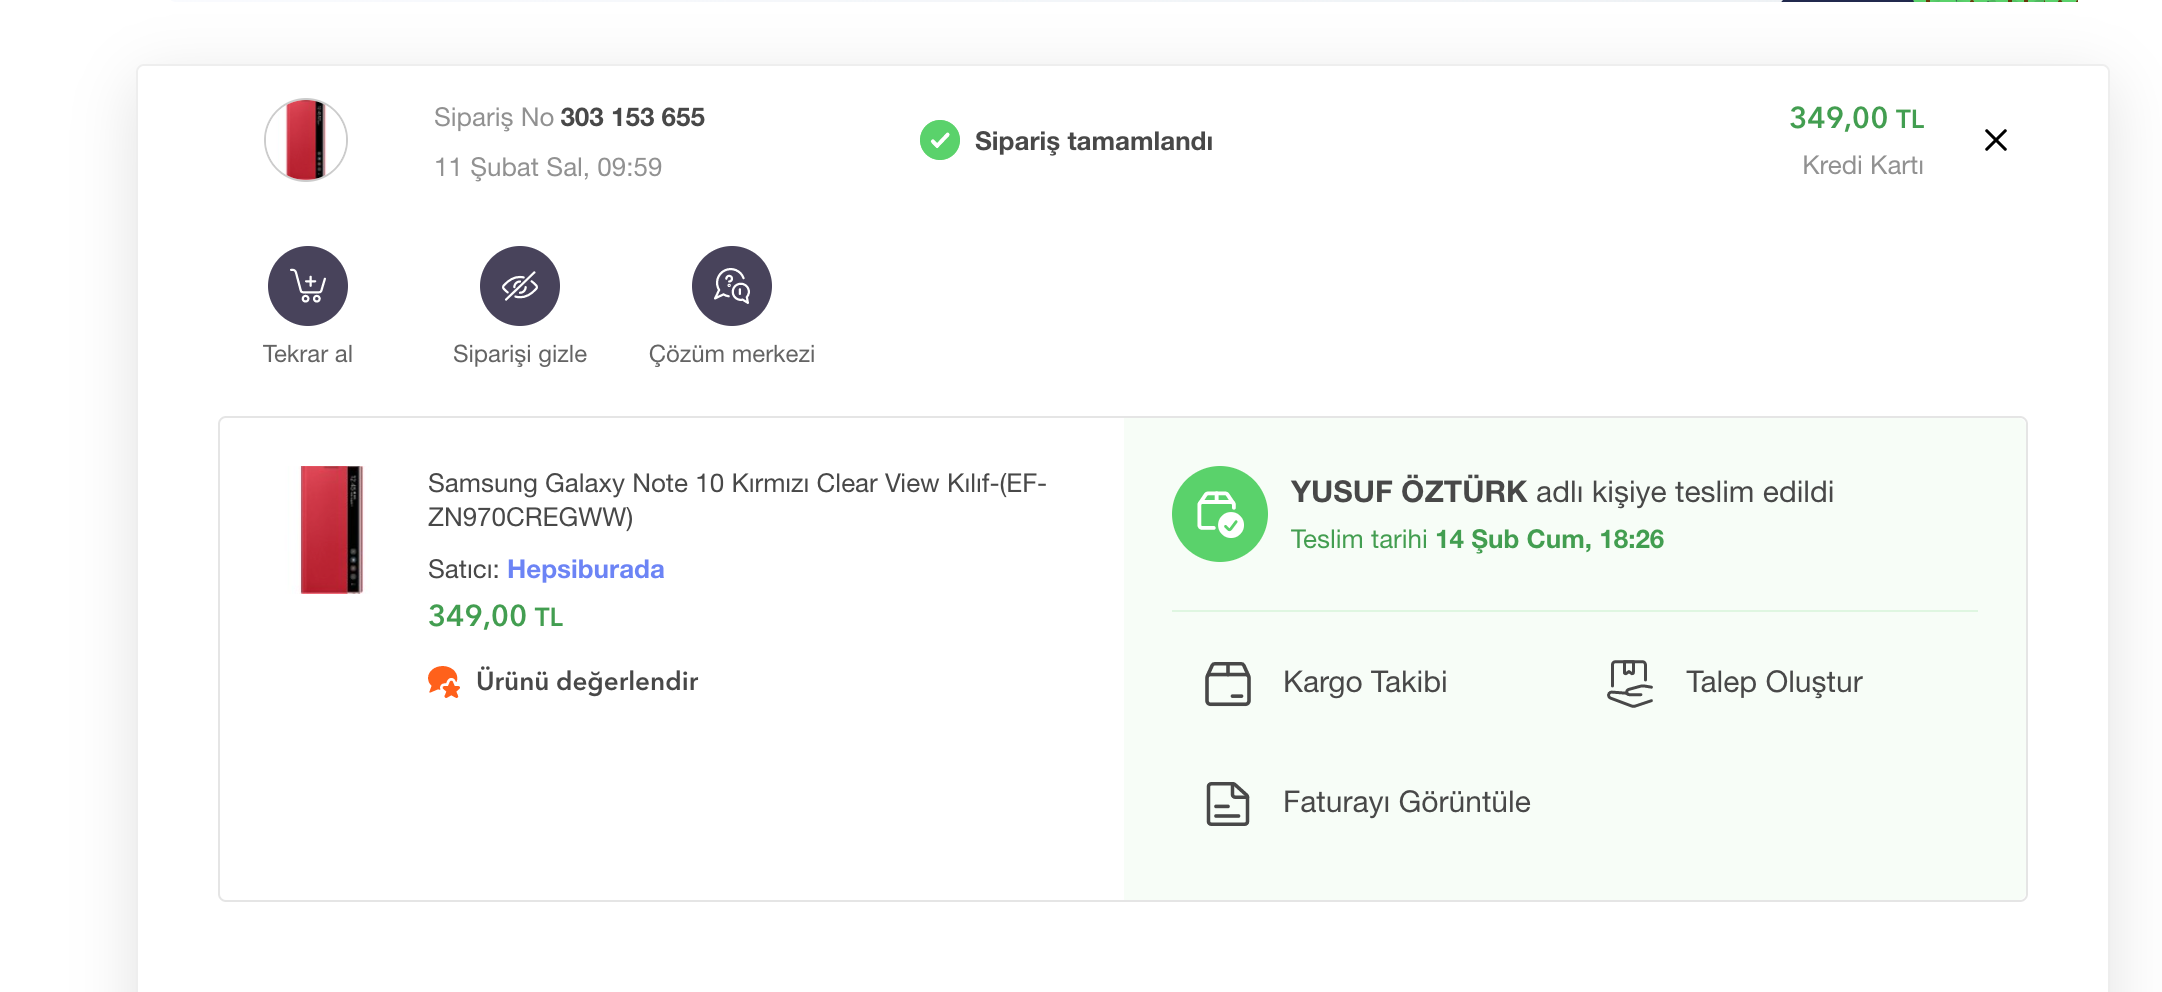Click the Siparişi gizle label

[520, 355]
